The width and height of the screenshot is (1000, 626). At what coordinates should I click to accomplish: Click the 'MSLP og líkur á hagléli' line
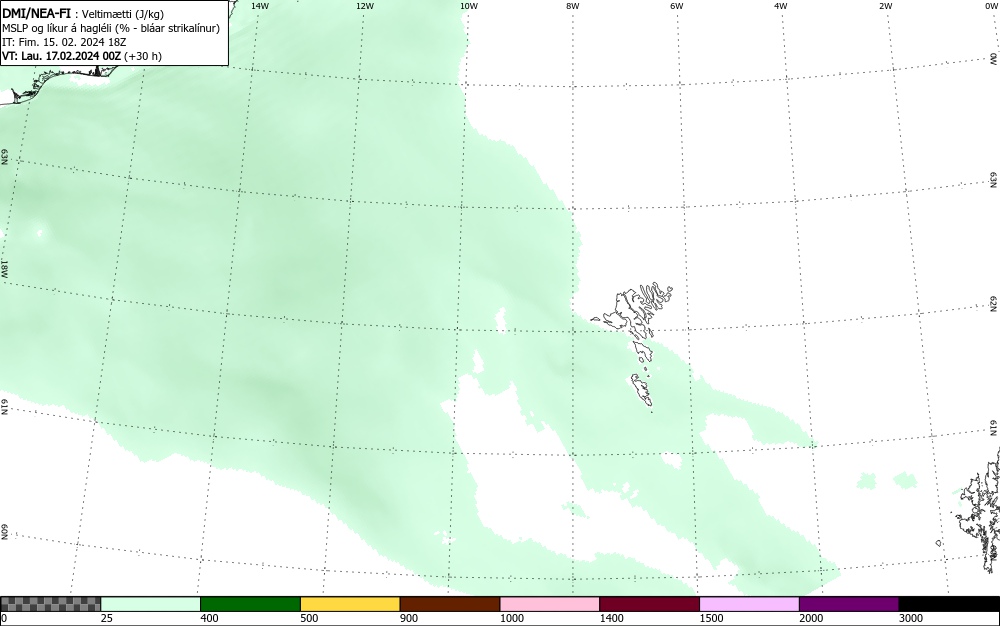(111, 28)
